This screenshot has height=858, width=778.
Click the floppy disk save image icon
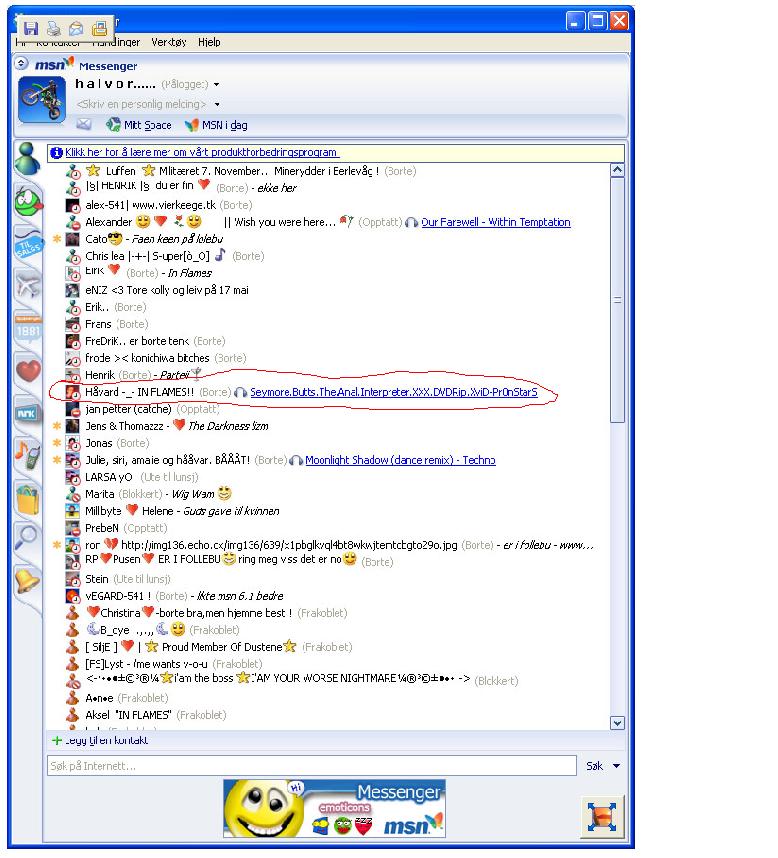click(x=31, y=28)
